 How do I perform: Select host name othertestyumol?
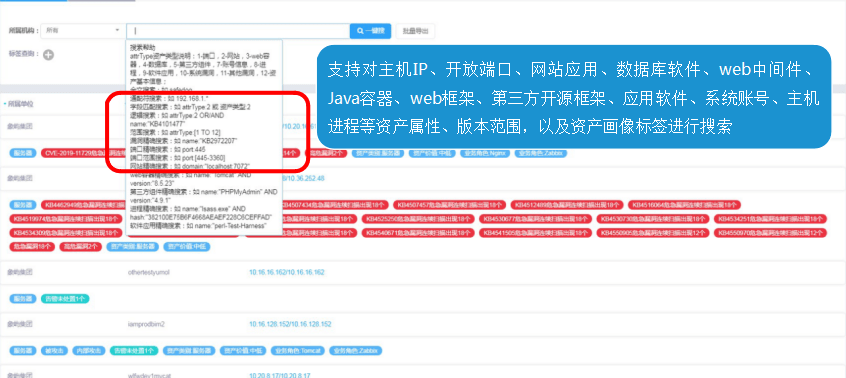coord(148,272)
